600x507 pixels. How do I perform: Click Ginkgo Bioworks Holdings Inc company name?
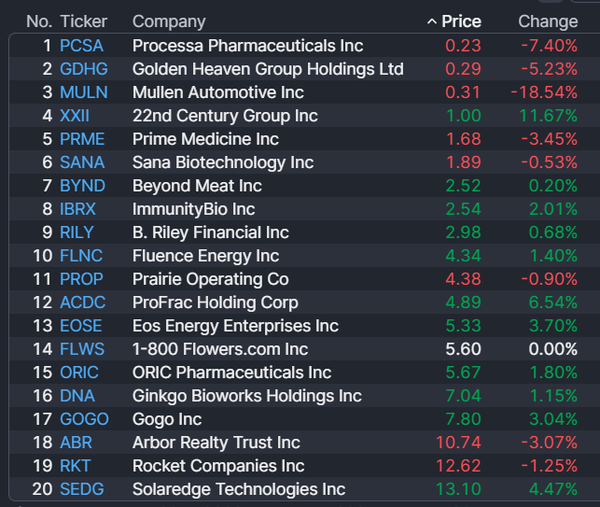click(247, 396)
